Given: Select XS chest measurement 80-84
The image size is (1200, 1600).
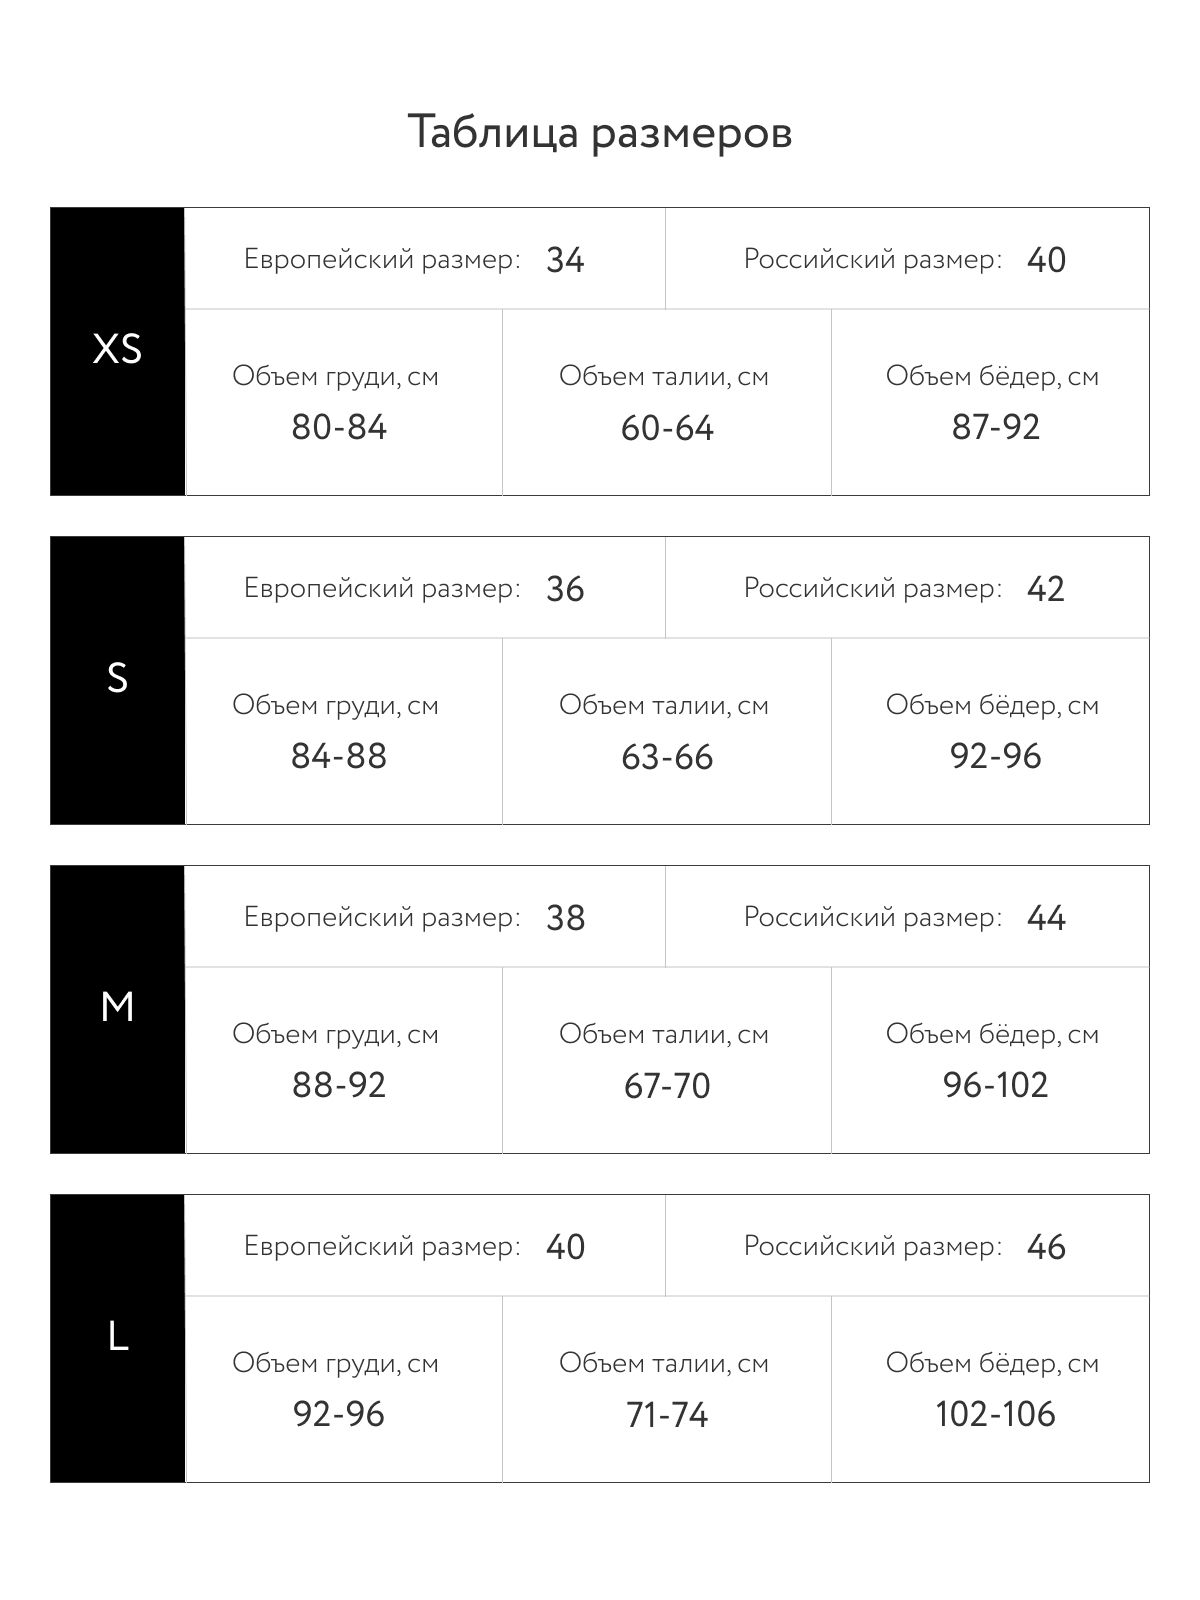Looking at the screenshot, I should click(x=339, y=428).
